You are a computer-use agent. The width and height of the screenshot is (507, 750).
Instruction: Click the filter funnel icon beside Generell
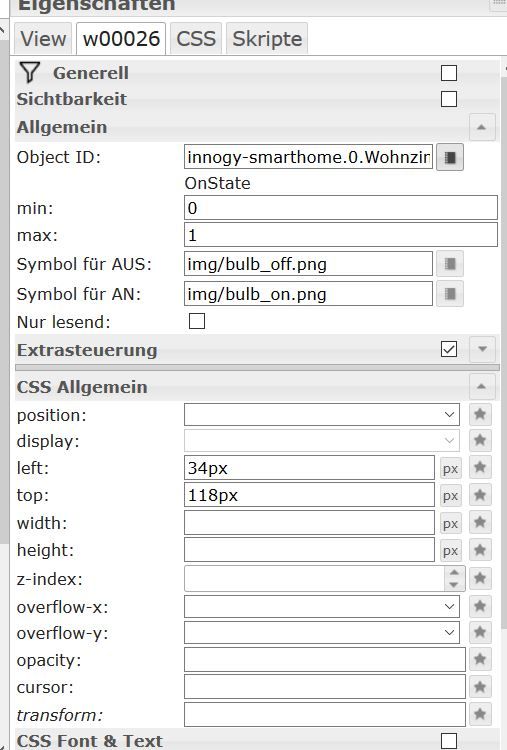pyautogui.click(x=30, y=73)
